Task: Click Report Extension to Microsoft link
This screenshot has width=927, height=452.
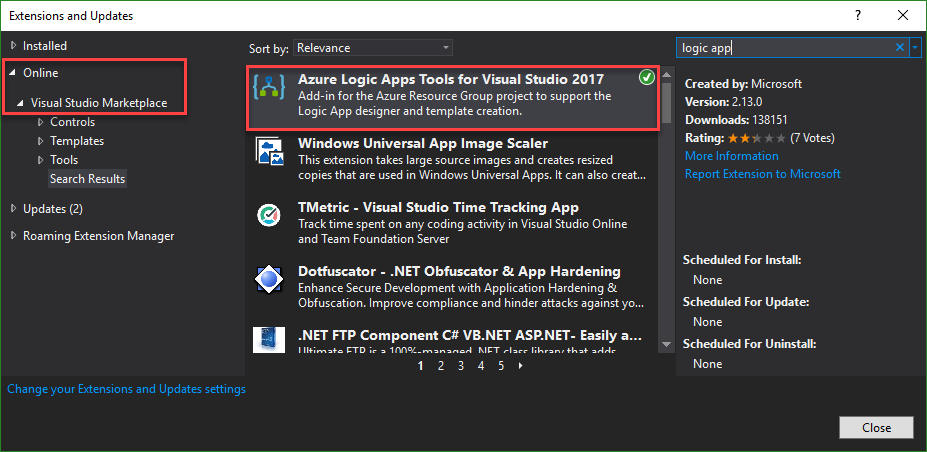Action: pos(763,174)
